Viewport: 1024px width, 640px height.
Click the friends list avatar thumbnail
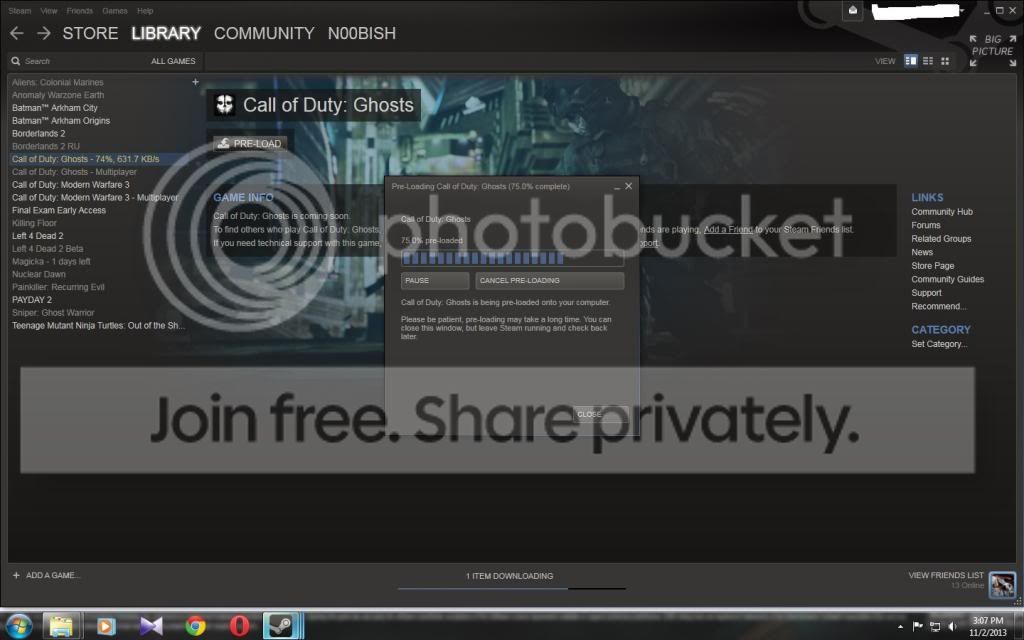point(1002,584)
